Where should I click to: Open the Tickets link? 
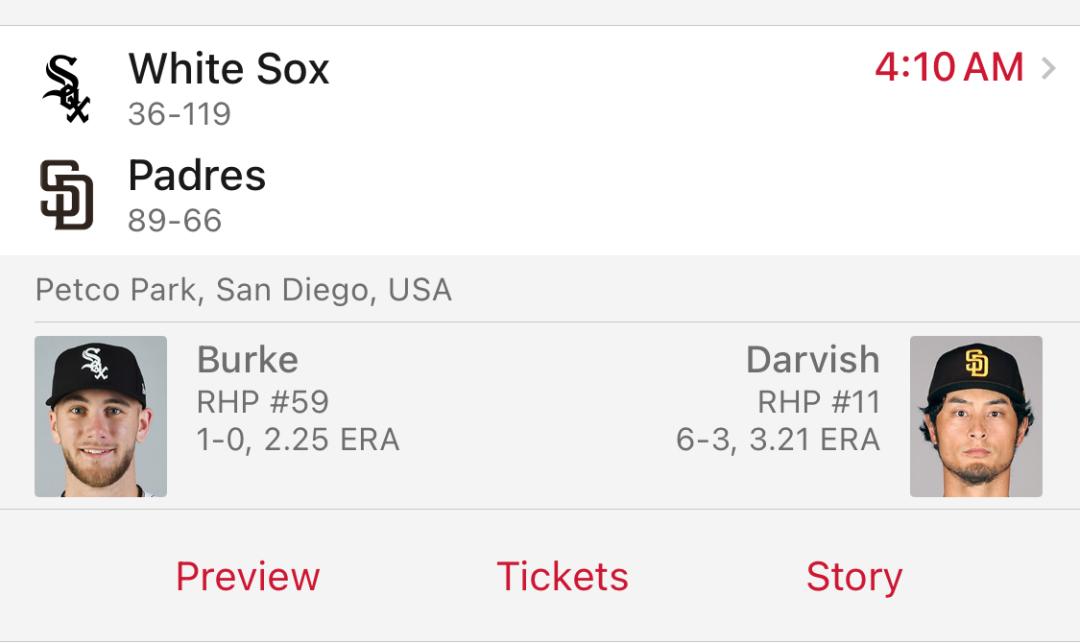pos(562,577)
